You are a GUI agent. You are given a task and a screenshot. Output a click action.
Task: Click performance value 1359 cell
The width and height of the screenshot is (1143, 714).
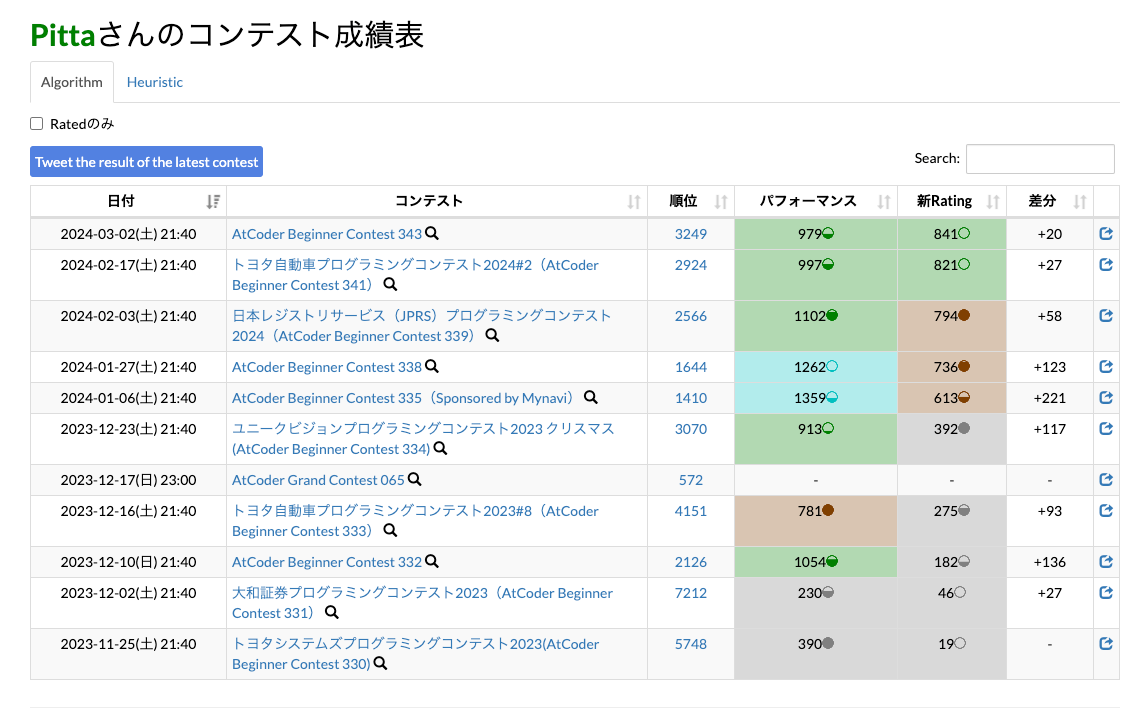point(816,398)
